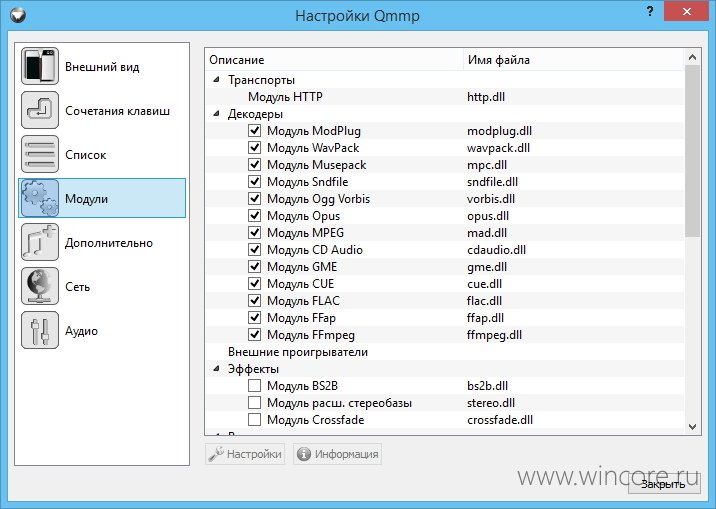Enable the Модуль BS2B checkbox
Image resolution: width=716 pixels, height=509 pixels.
[x=254, y=386]
